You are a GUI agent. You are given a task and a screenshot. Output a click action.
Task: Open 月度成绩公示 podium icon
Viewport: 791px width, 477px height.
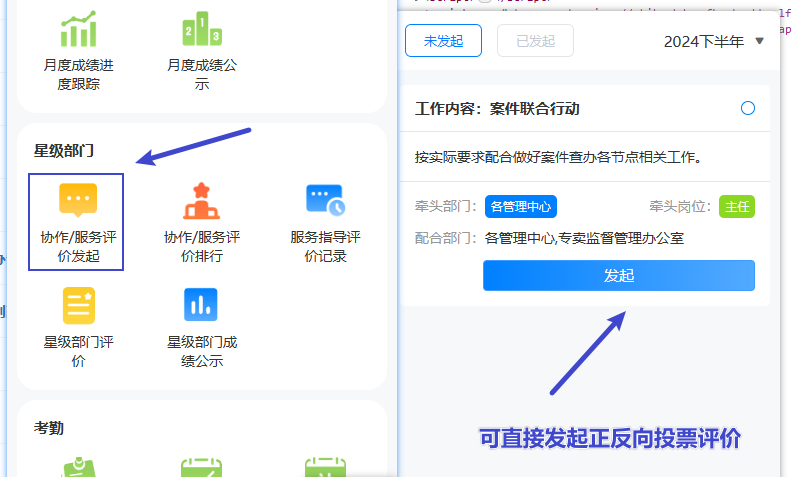click(201, 30)
